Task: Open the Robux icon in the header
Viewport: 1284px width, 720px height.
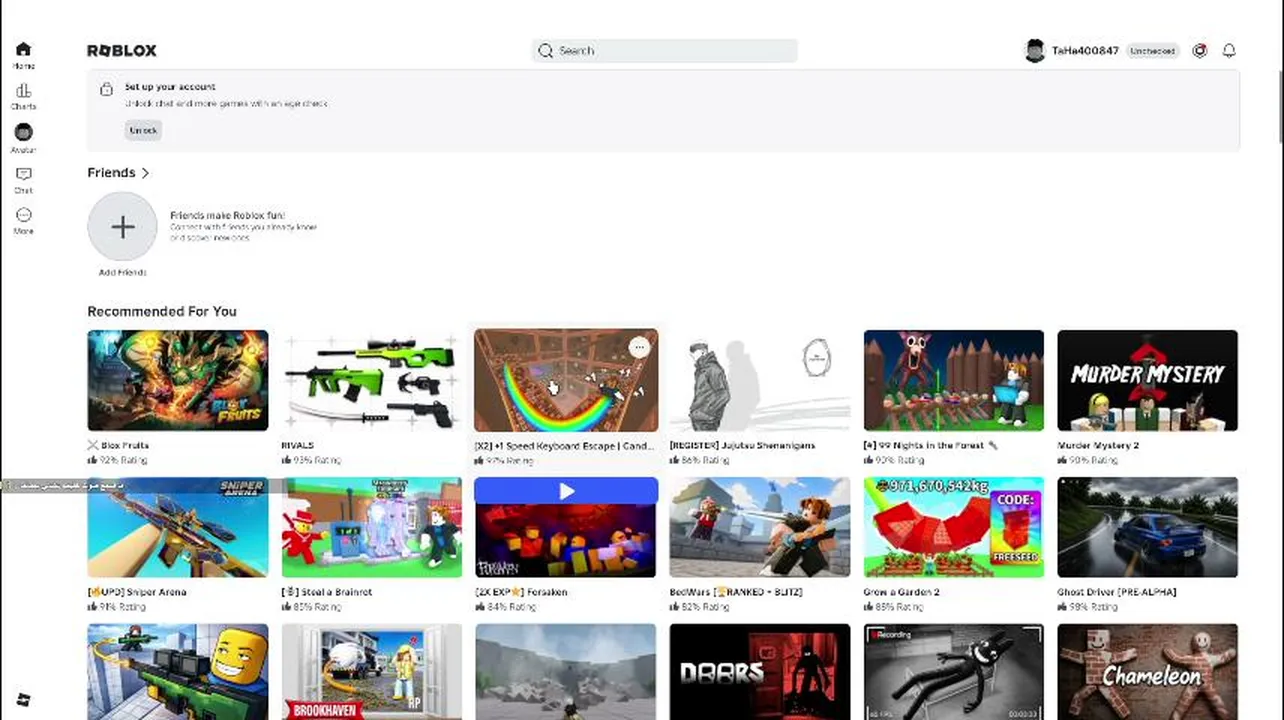Action: click(1200, 51)
